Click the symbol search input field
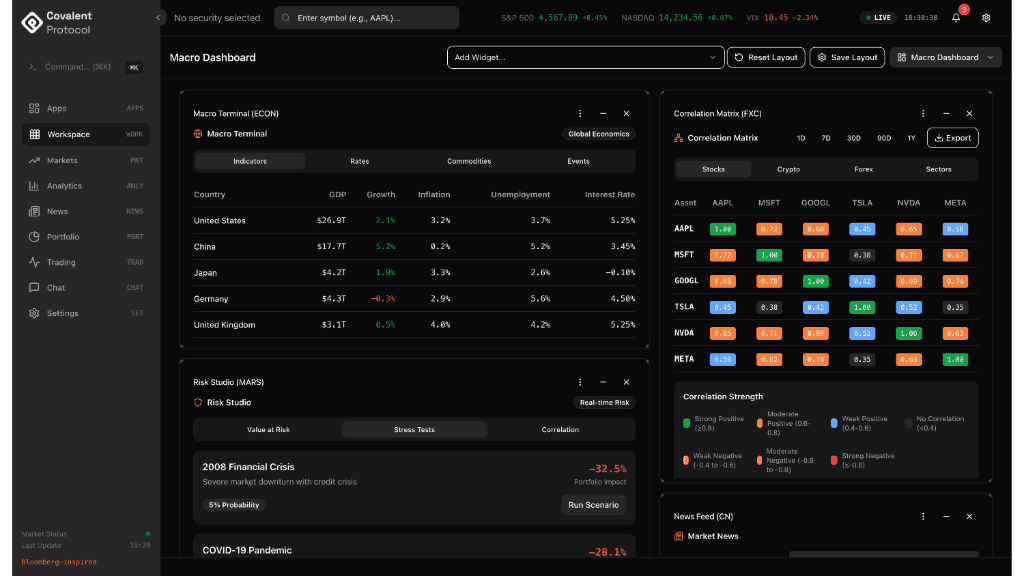 367,18
